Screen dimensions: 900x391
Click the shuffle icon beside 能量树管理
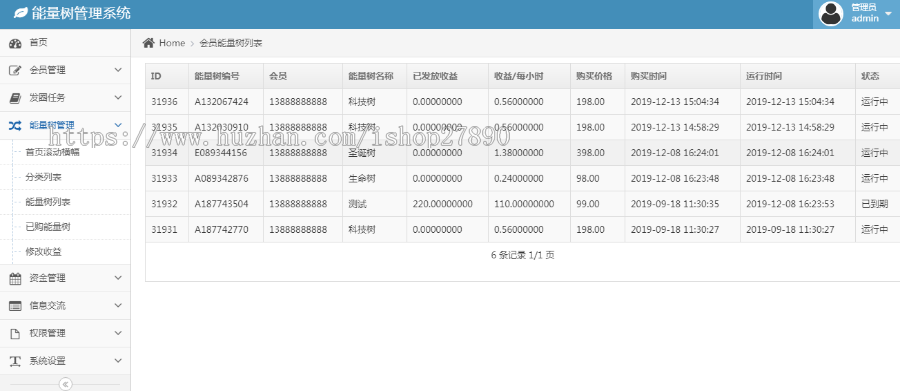(15, 125)
